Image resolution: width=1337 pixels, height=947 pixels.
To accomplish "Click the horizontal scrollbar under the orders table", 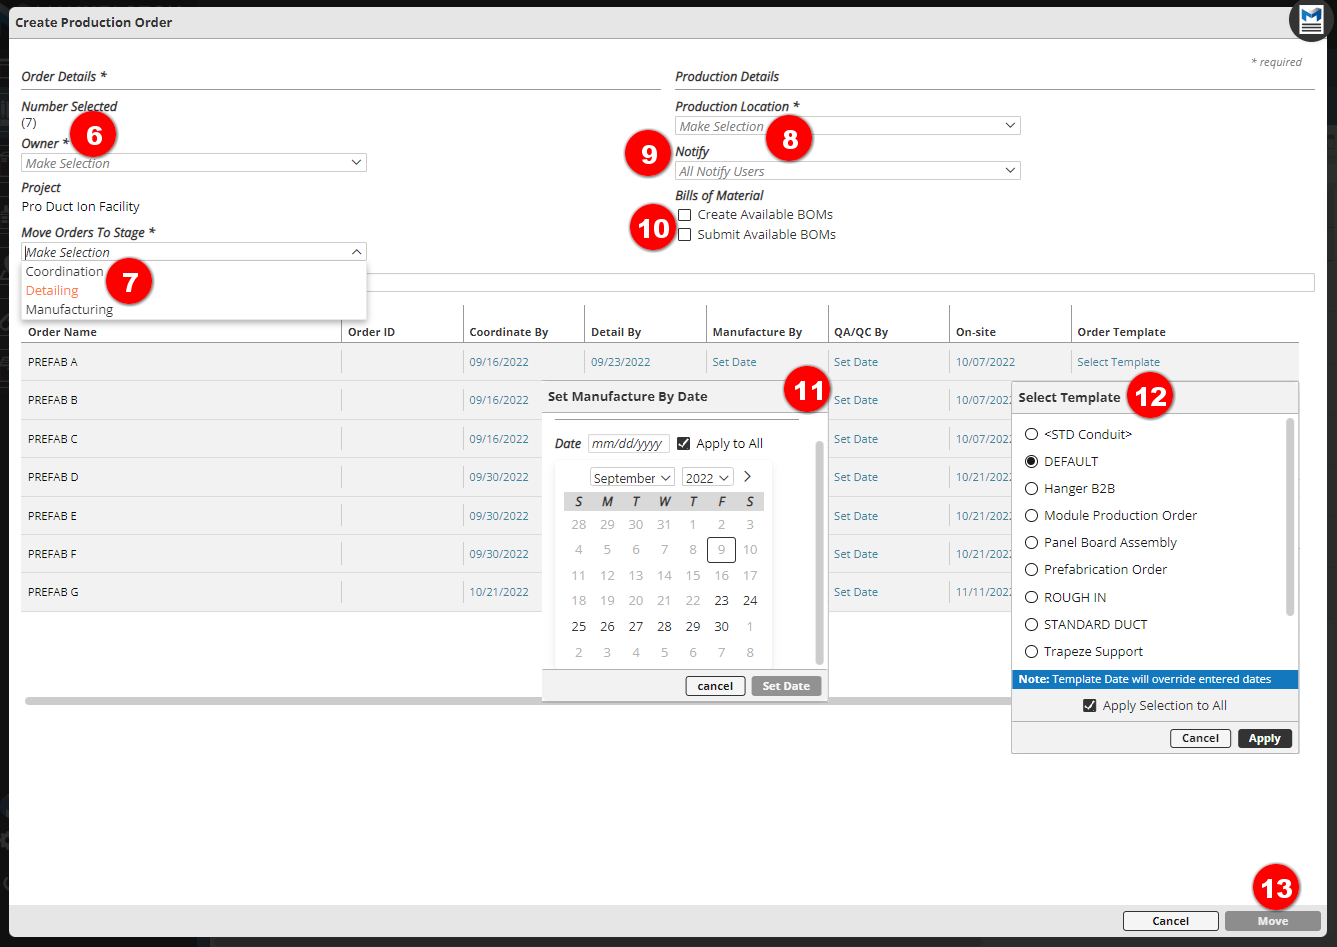I will 280,701.
